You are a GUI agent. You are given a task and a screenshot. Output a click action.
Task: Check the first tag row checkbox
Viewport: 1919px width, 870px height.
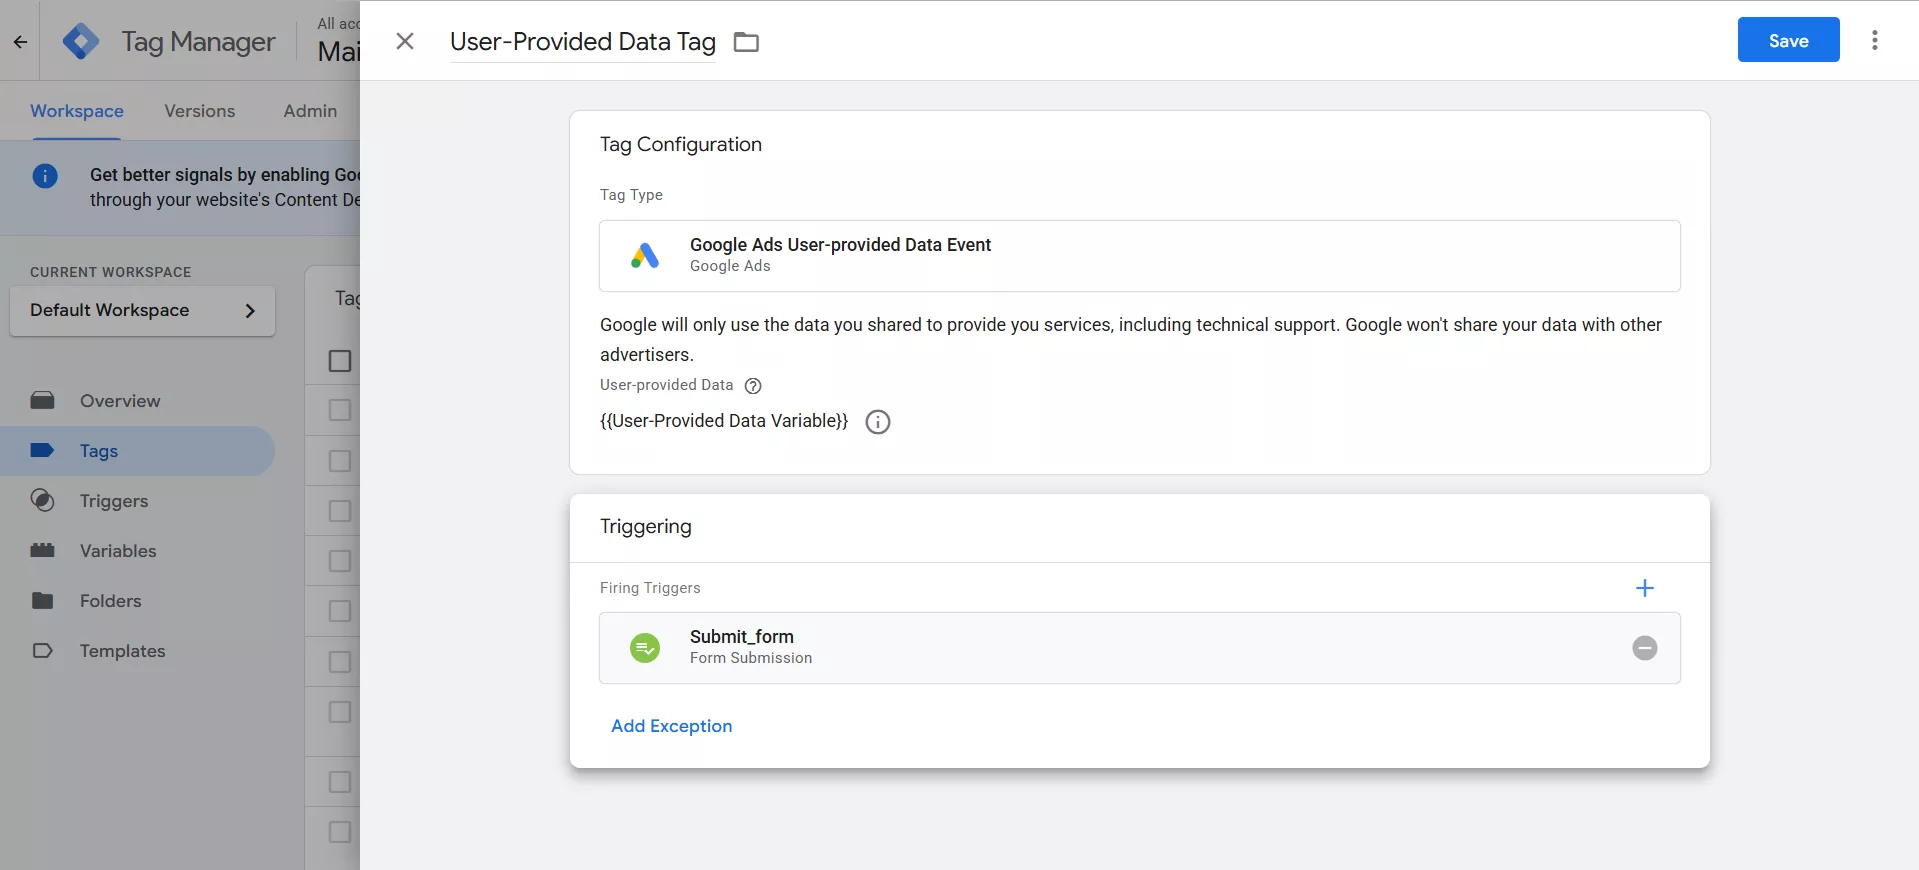coord(340,411)
